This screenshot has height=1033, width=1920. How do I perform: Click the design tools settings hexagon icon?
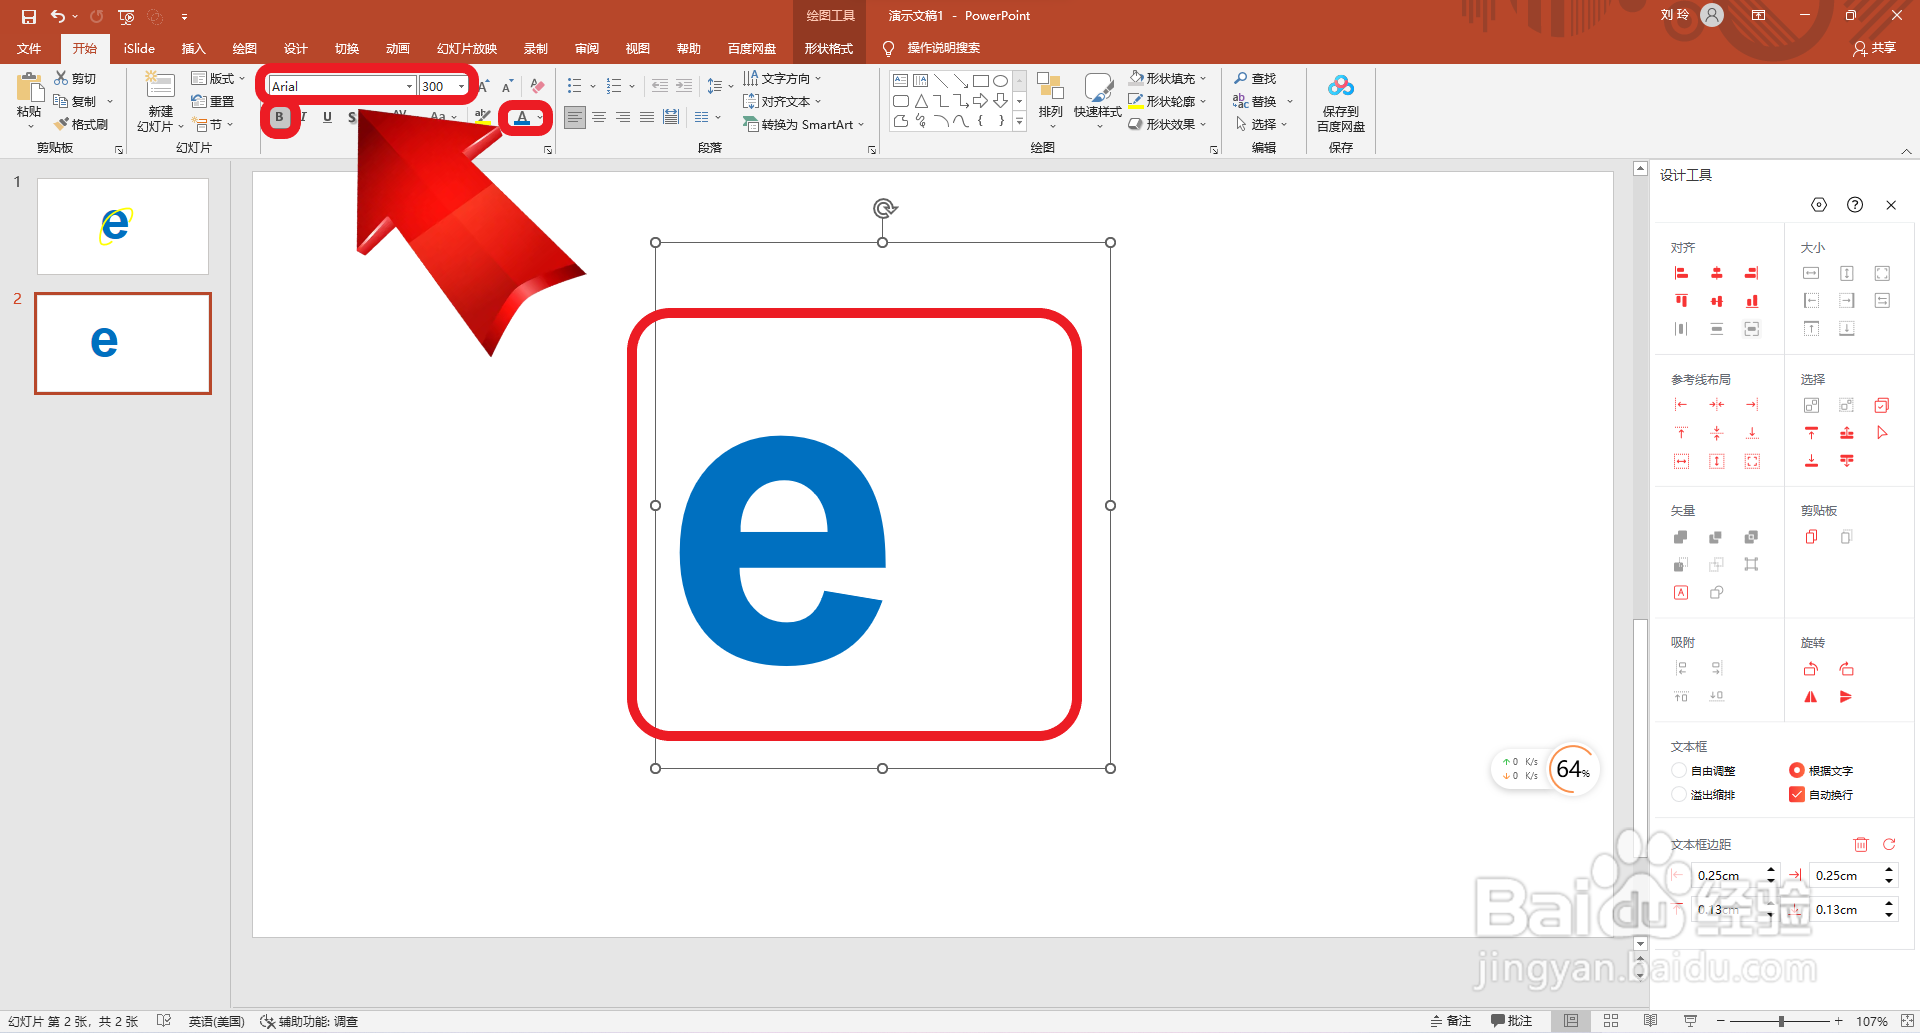click(x=1819, y=205)
